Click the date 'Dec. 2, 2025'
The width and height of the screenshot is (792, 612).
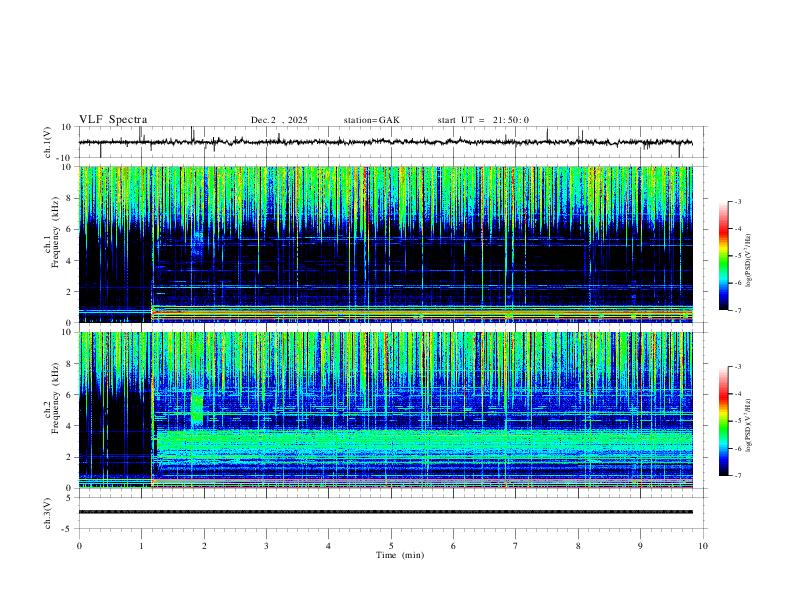point(279,120)
